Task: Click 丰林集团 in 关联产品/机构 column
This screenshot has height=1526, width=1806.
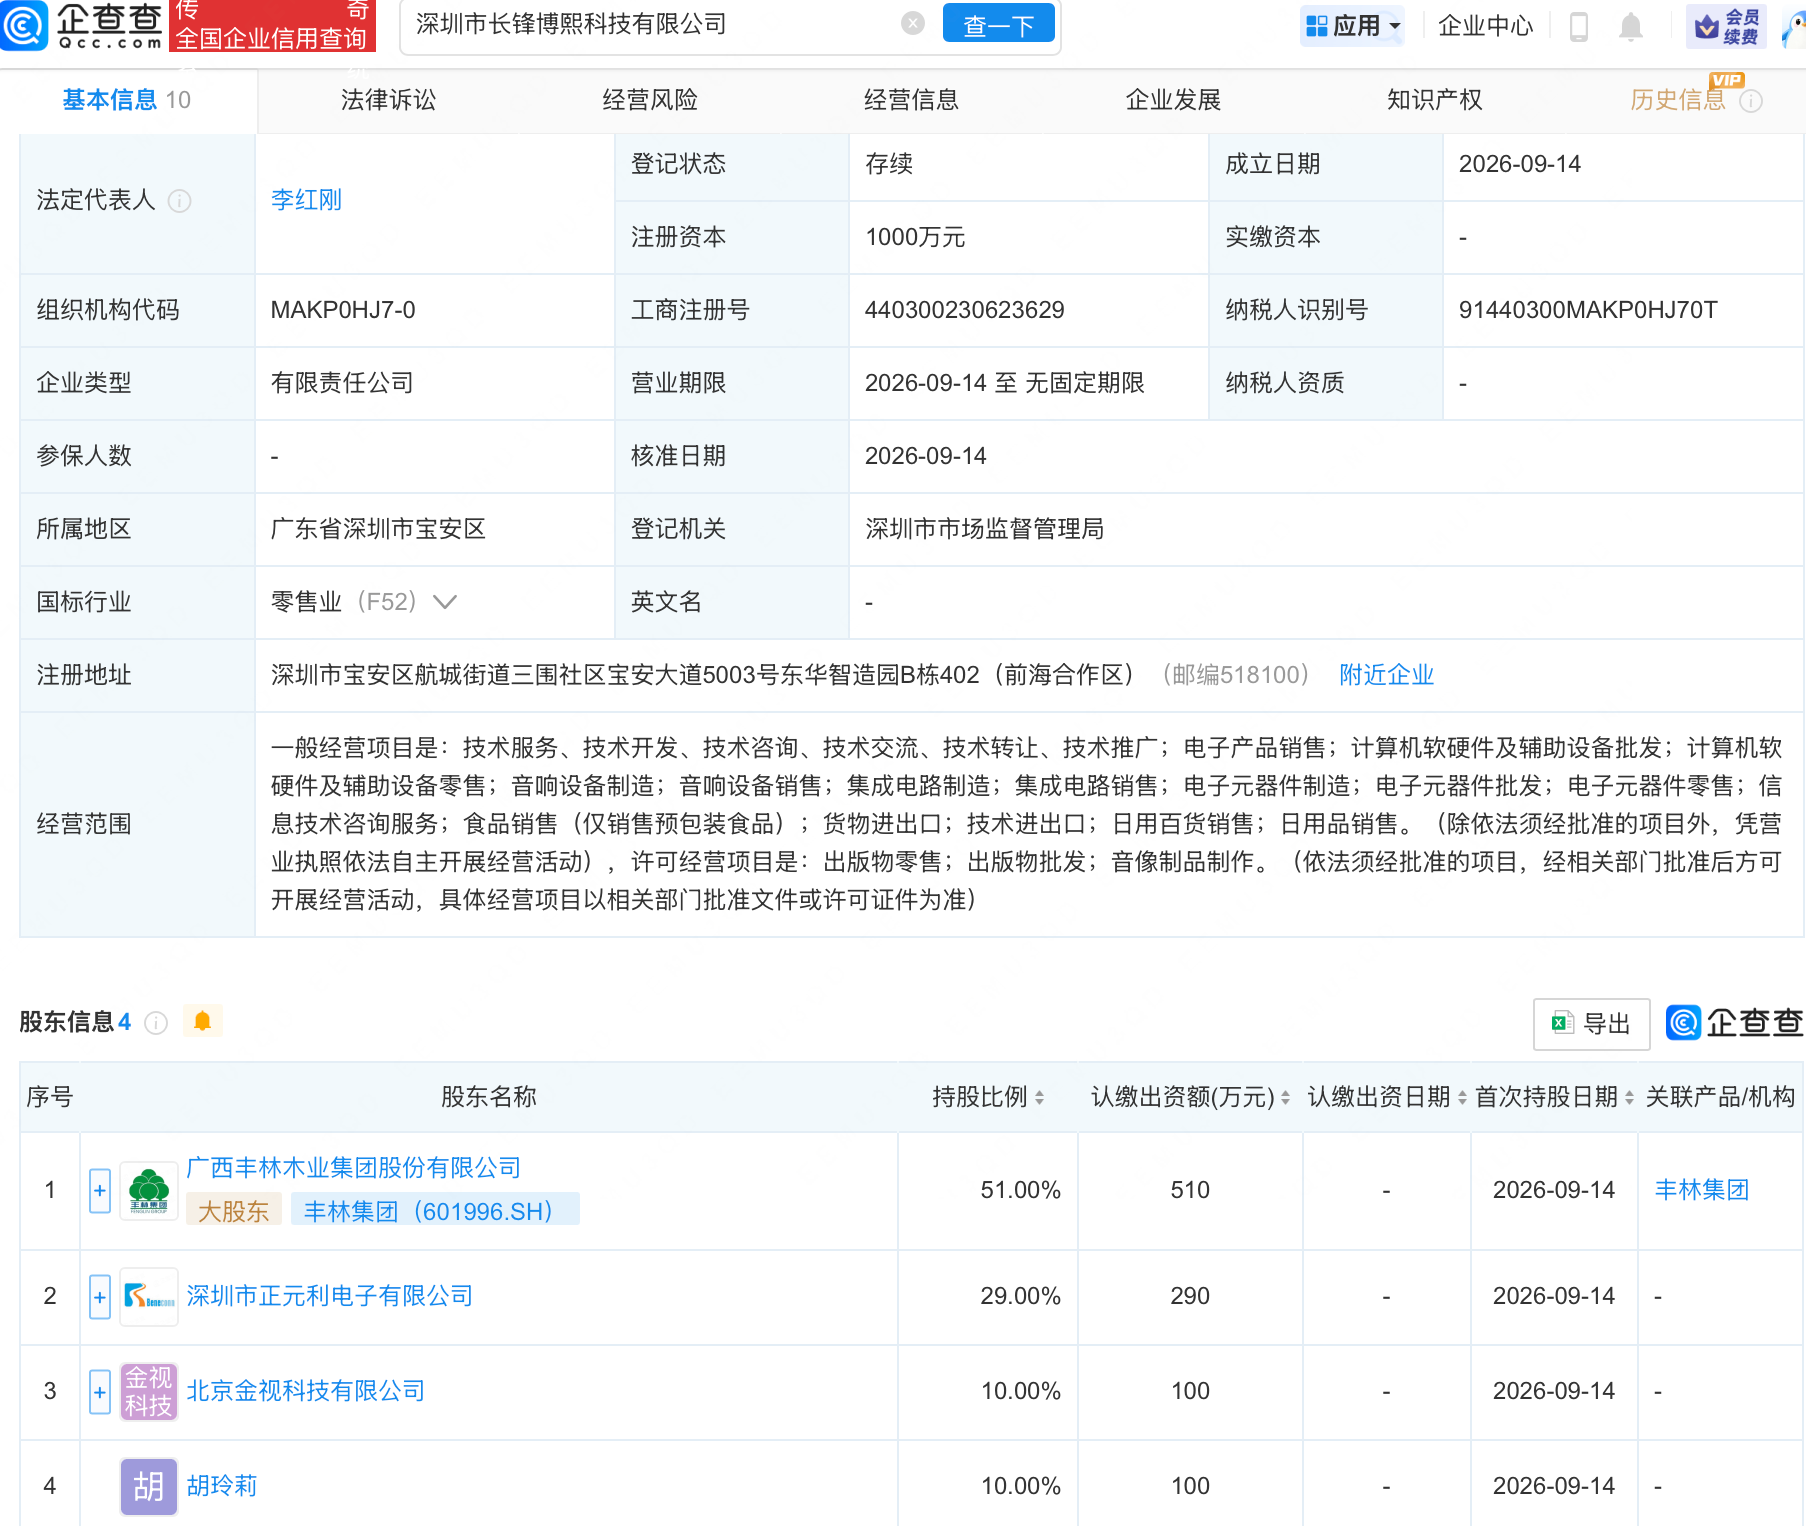Action: click(1702, 1190)
